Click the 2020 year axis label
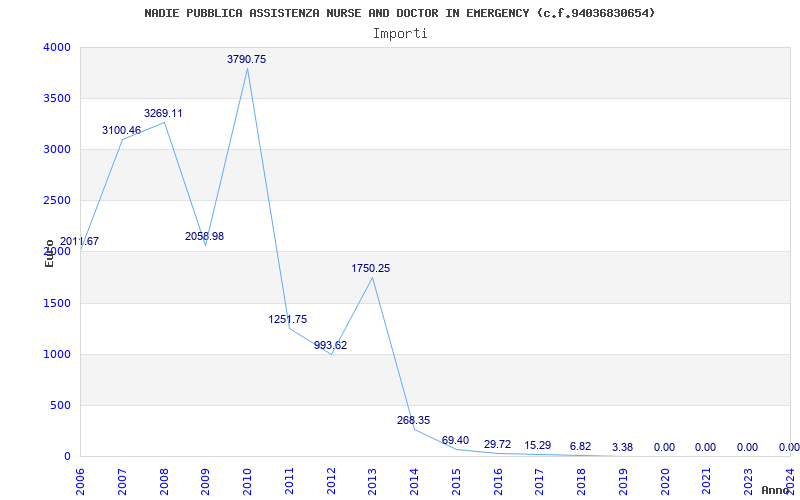 point(665,480)
